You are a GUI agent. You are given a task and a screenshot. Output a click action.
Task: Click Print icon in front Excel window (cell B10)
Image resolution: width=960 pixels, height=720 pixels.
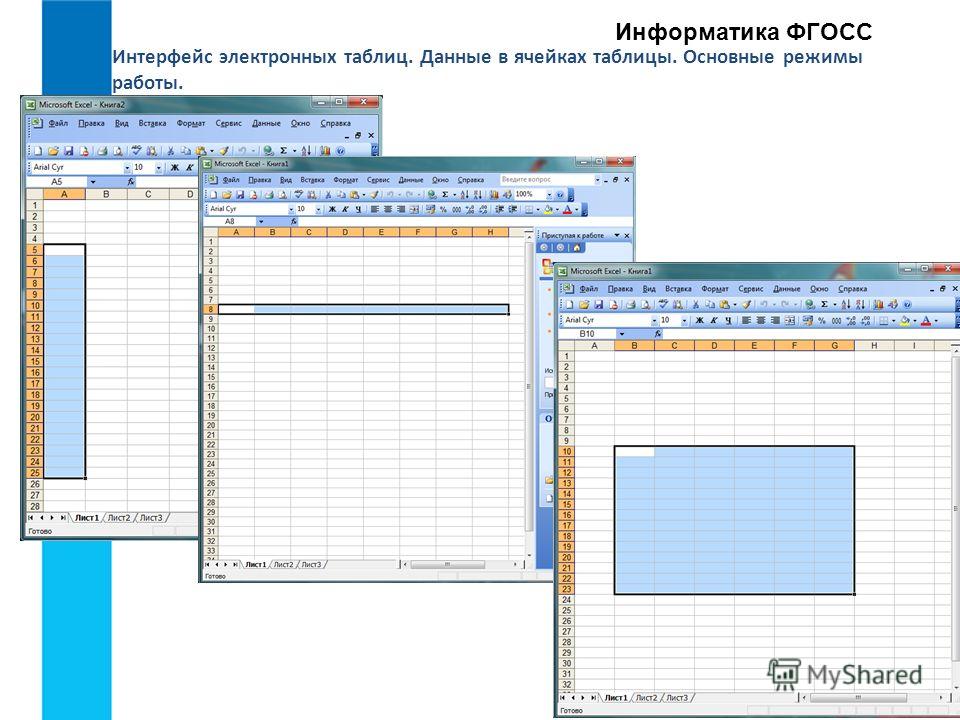pyautogui.click(x=631, y=304)
